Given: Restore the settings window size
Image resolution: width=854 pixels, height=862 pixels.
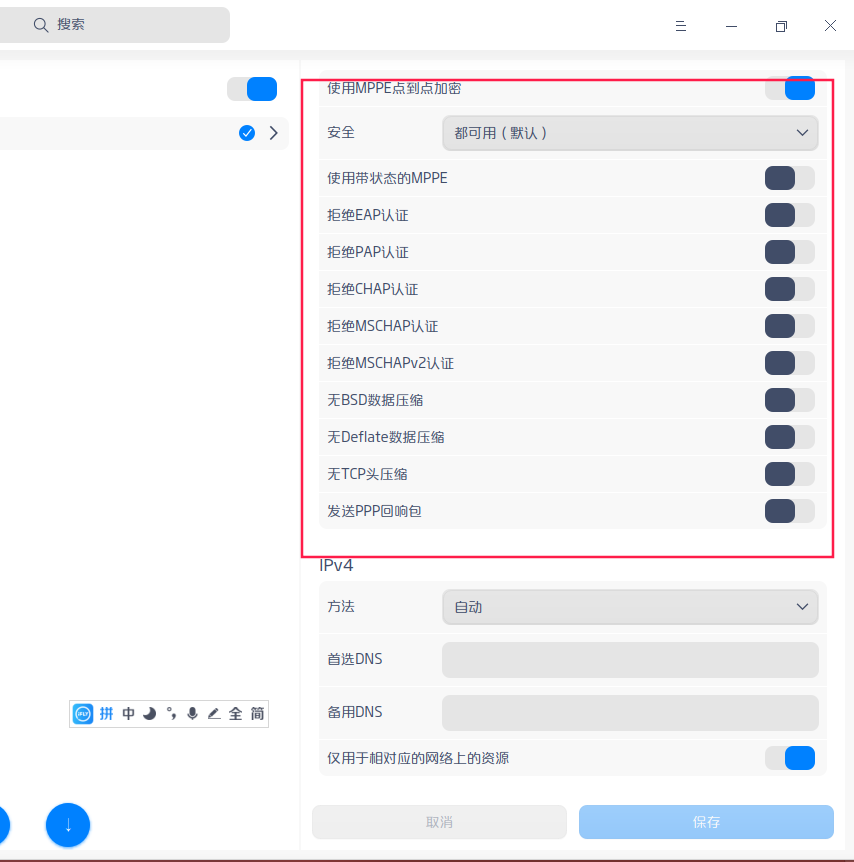Looking at the screenshot, I should coord(781,26).
